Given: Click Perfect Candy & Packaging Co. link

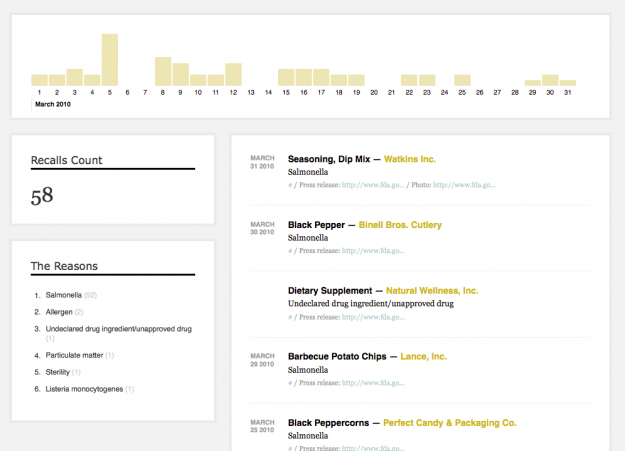Looking at the screenshot, I should [450, 423].
